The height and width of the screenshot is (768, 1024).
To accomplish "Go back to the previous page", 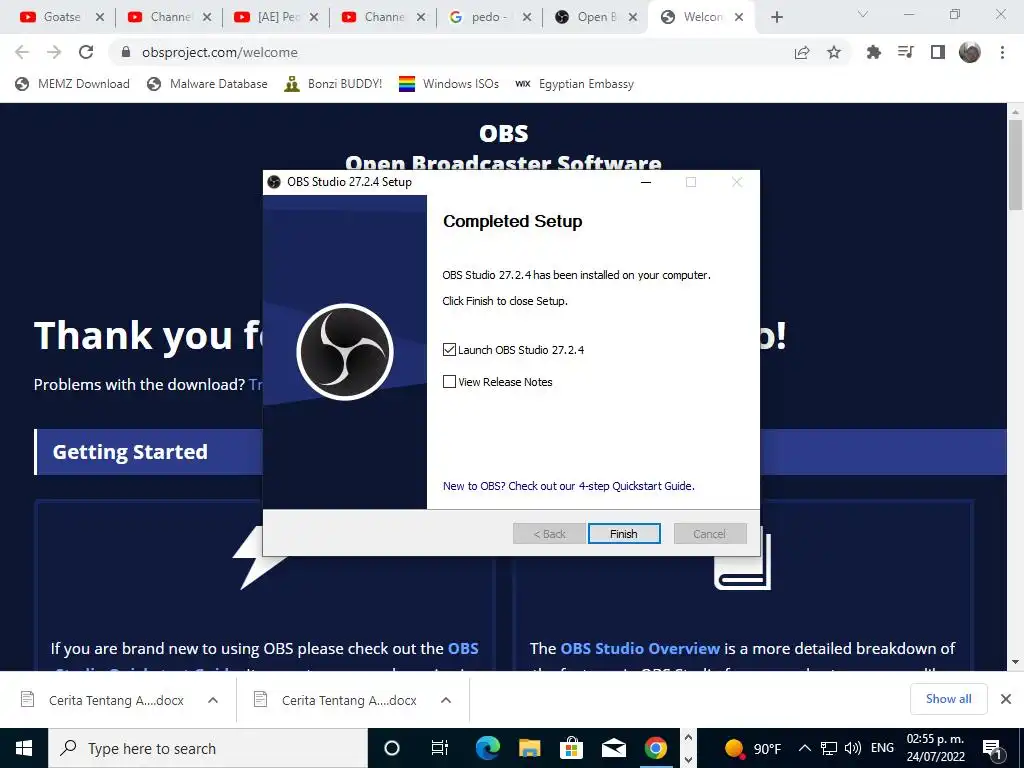I will pos(22,52).
